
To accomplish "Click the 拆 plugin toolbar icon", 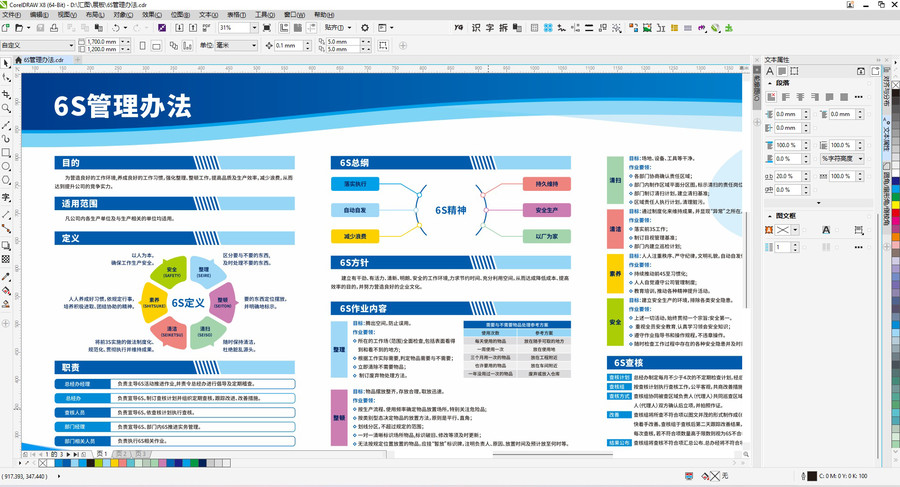I will [x=503, y=28].
